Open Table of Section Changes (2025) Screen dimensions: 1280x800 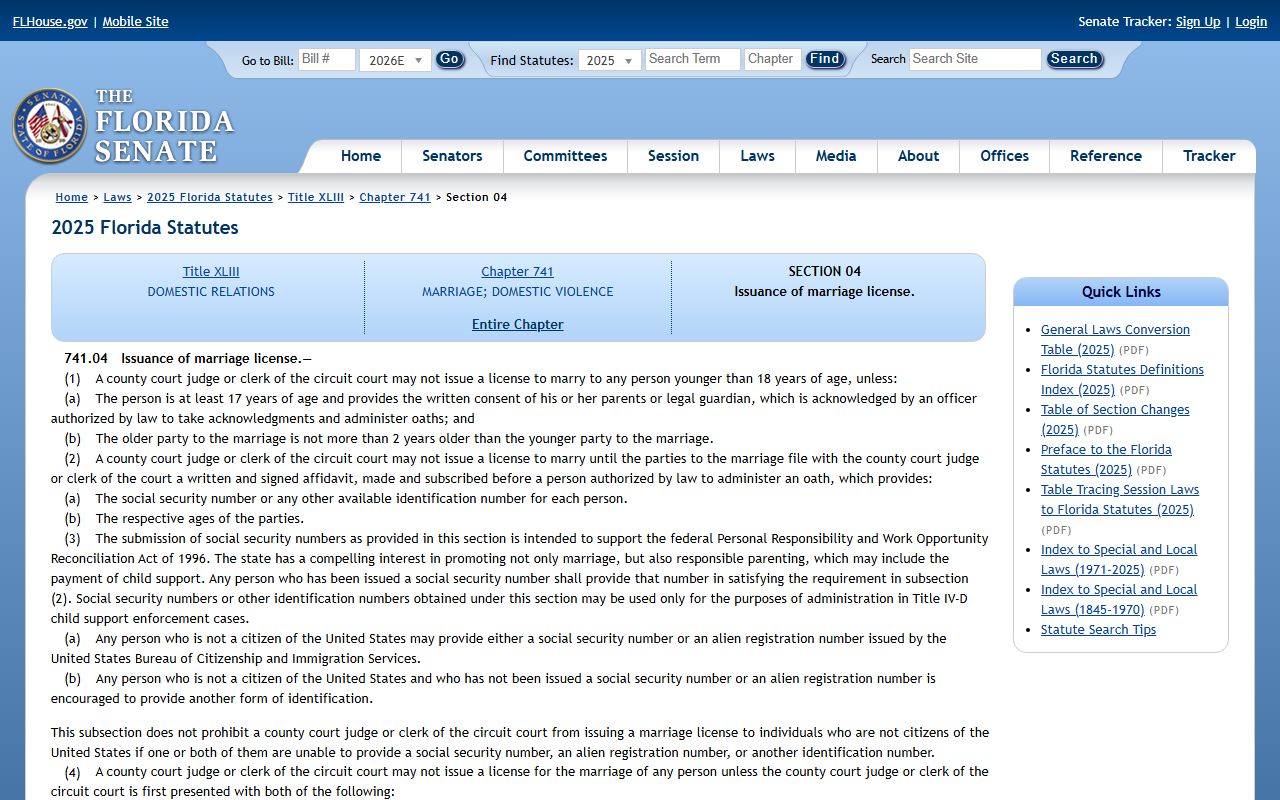[1115, 419]
